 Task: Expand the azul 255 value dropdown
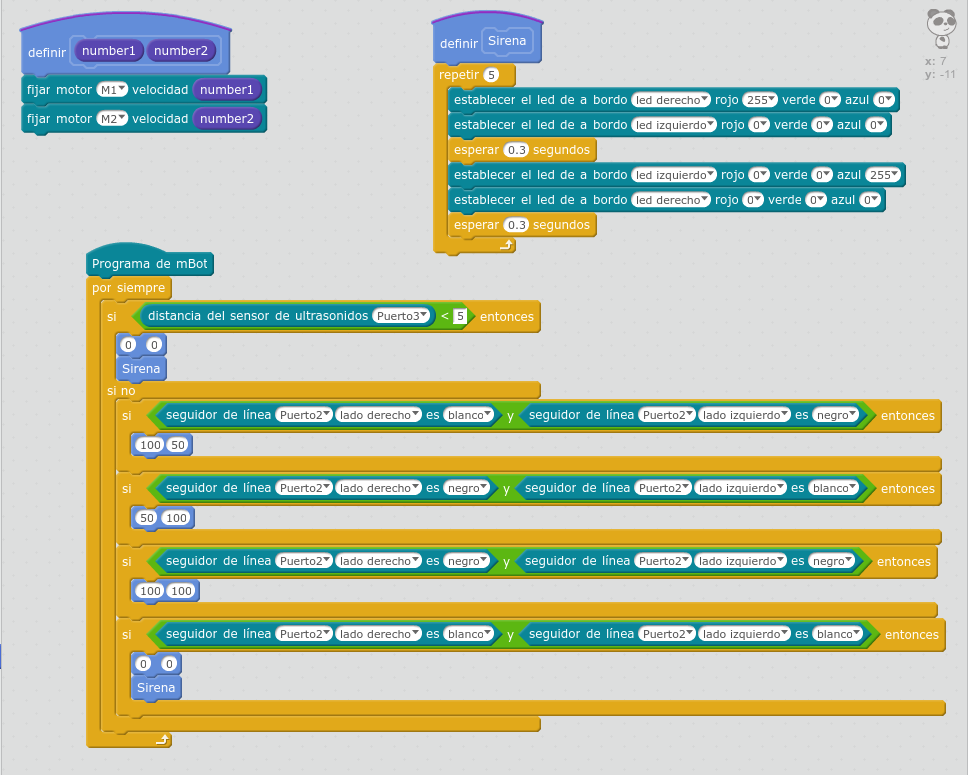click(x=883, y=175)
